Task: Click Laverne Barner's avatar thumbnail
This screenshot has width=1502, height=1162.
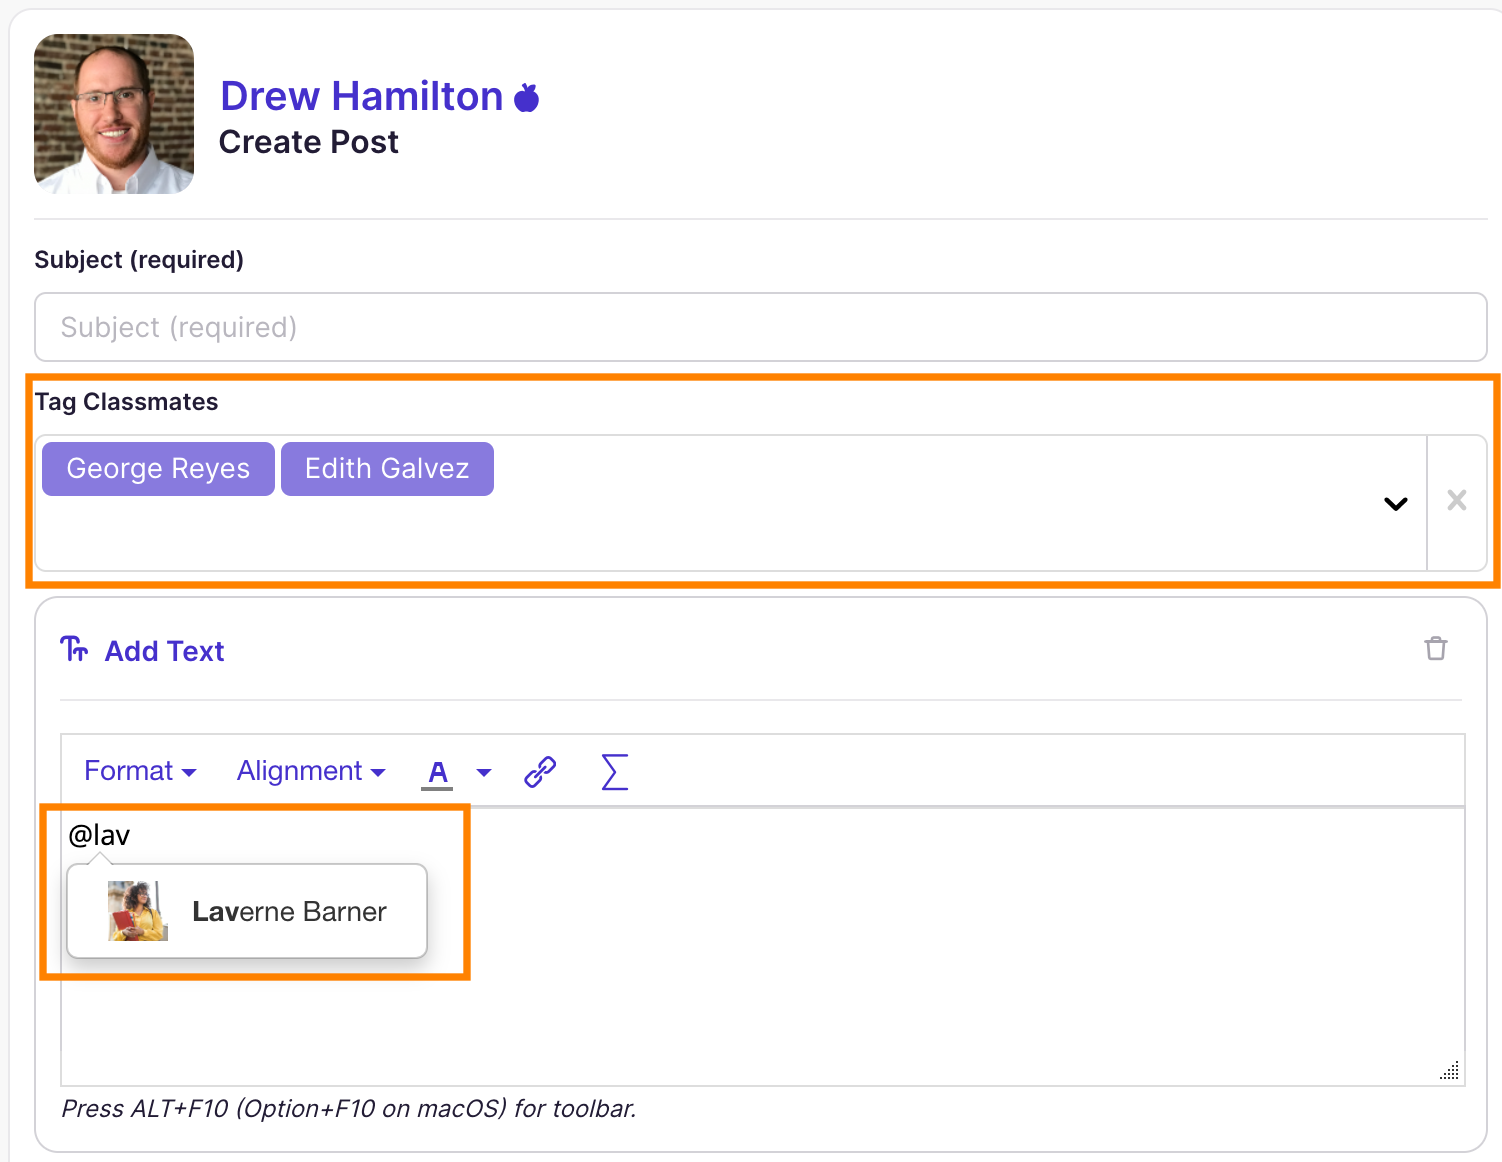Action: tap(138, 911)
